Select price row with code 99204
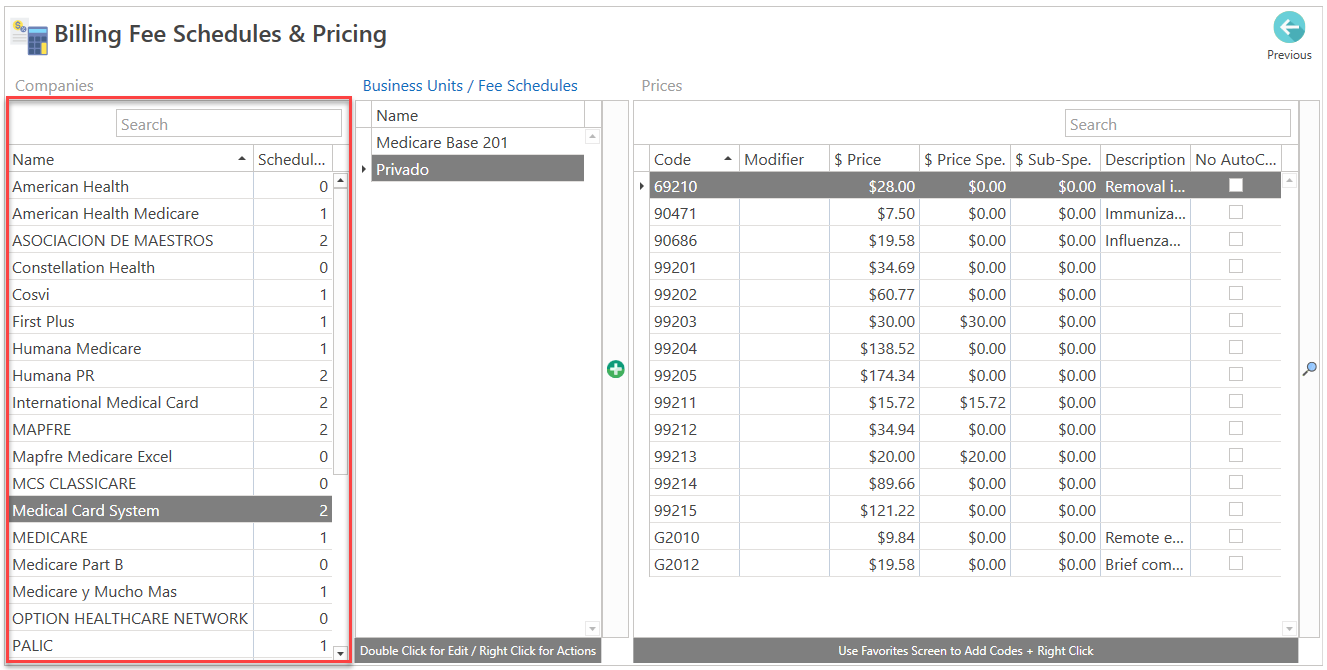This screenshot has height=670, width=1327. pyautogui.click(x=965, y=348)
